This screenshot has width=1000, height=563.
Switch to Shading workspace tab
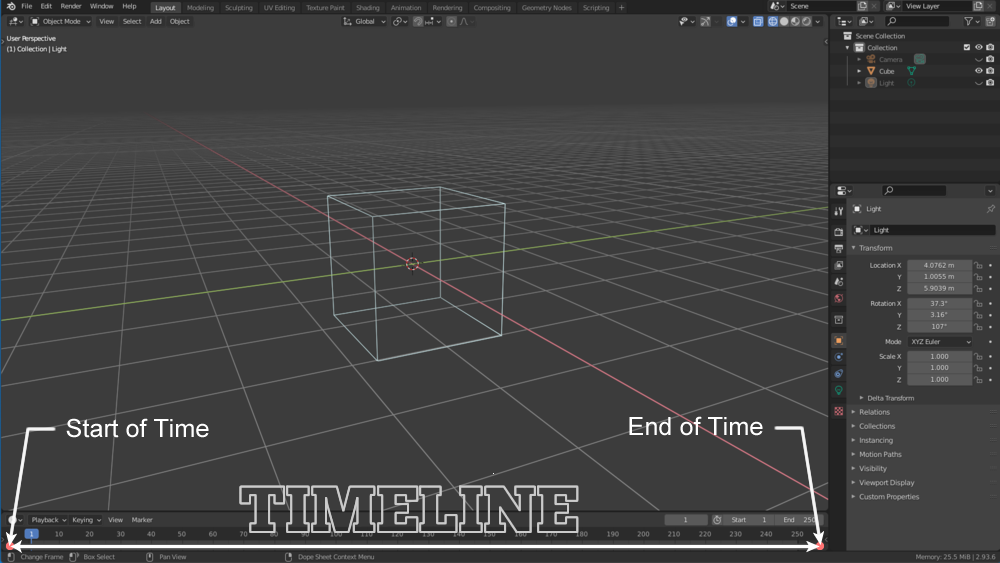pos(367,8)
